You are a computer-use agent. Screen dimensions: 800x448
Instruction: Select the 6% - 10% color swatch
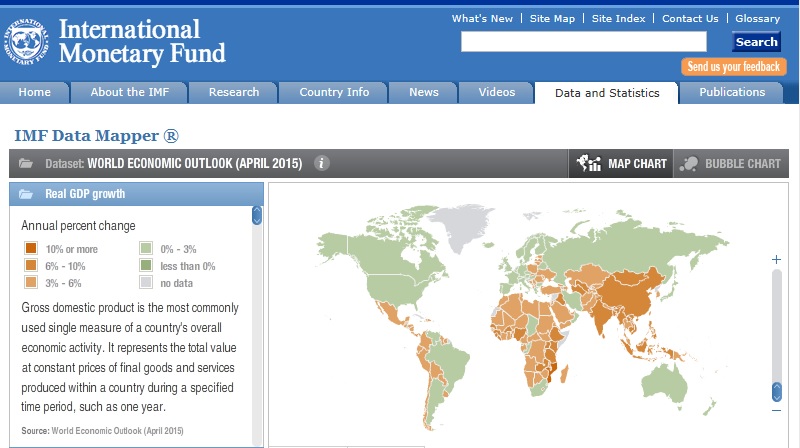tap(31, 265)
